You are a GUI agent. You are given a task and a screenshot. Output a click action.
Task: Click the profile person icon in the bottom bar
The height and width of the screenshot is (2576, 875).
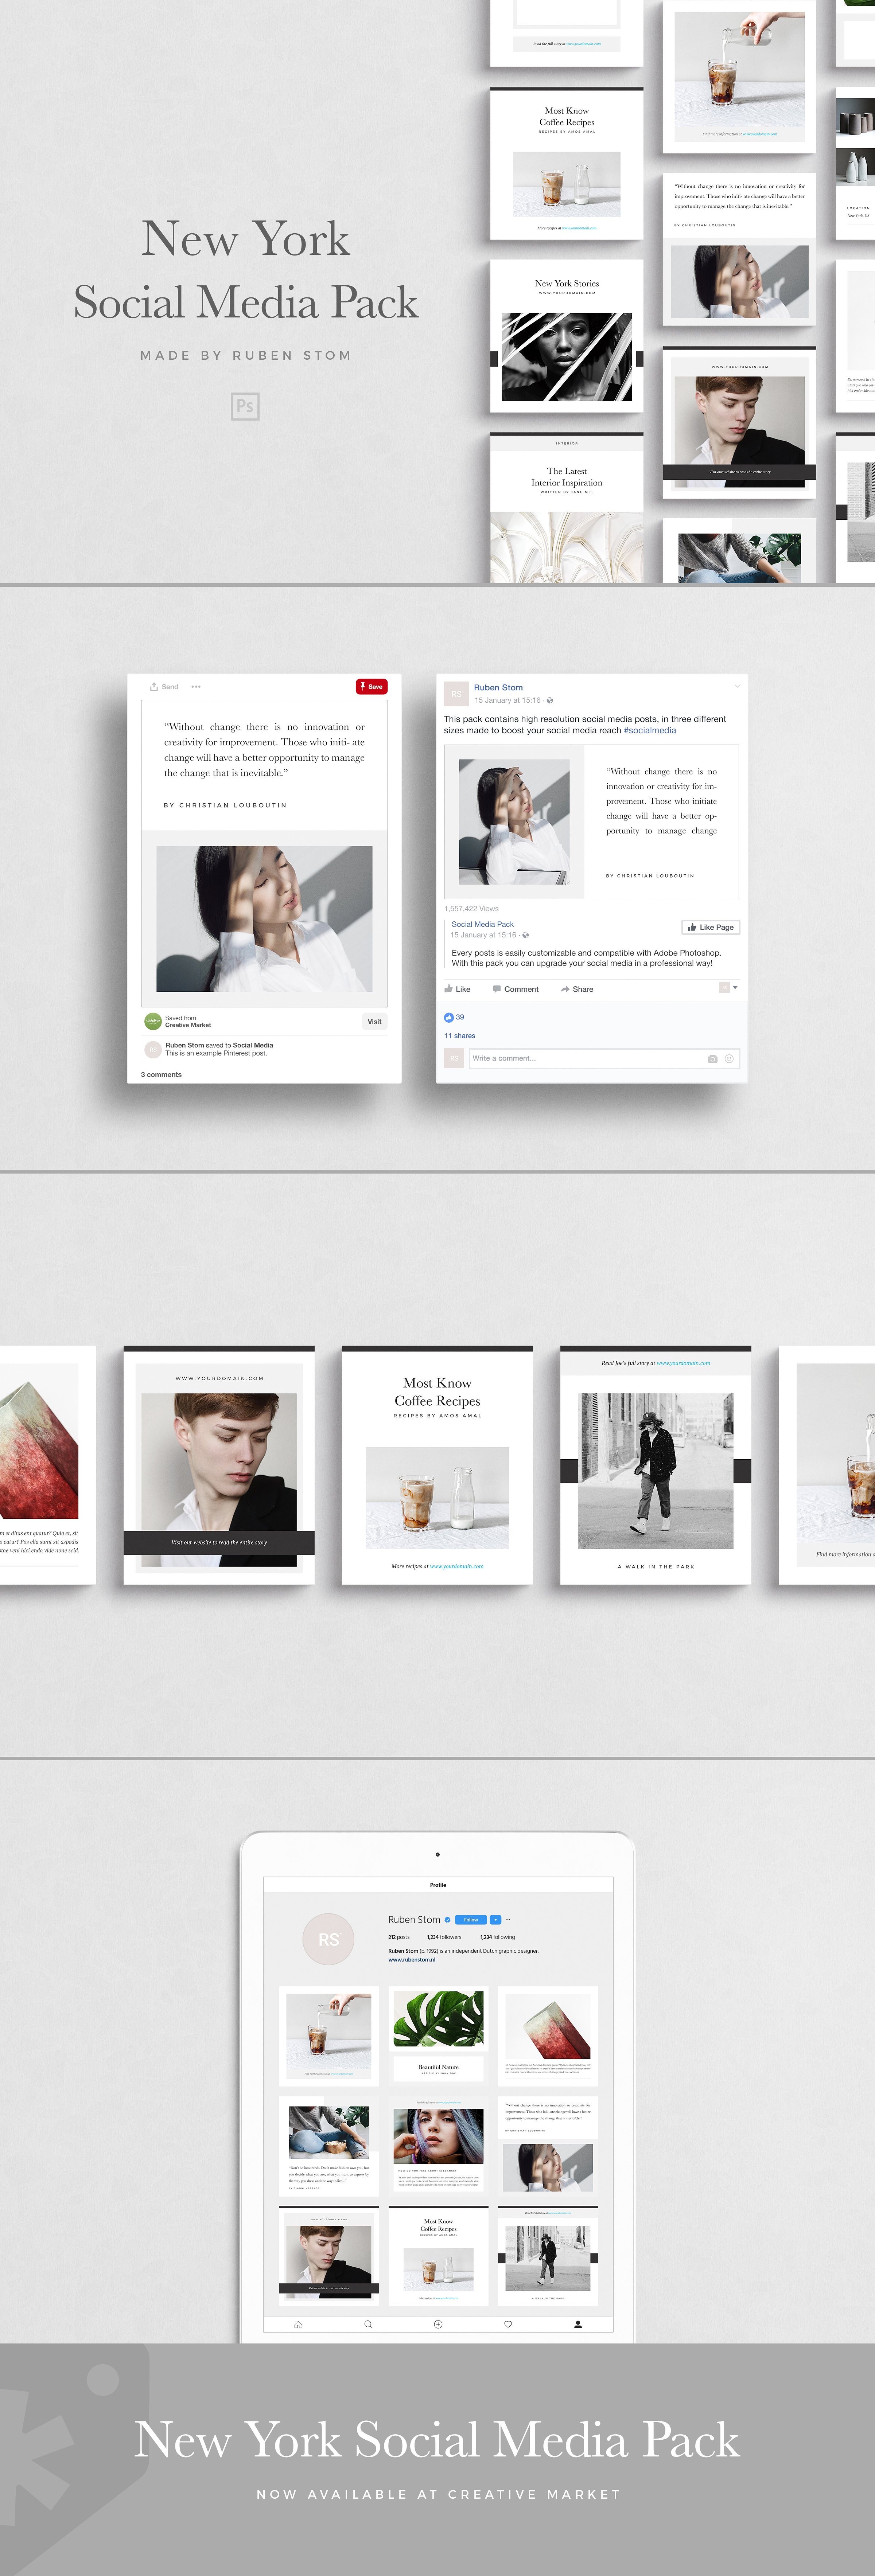point(578,2325)
